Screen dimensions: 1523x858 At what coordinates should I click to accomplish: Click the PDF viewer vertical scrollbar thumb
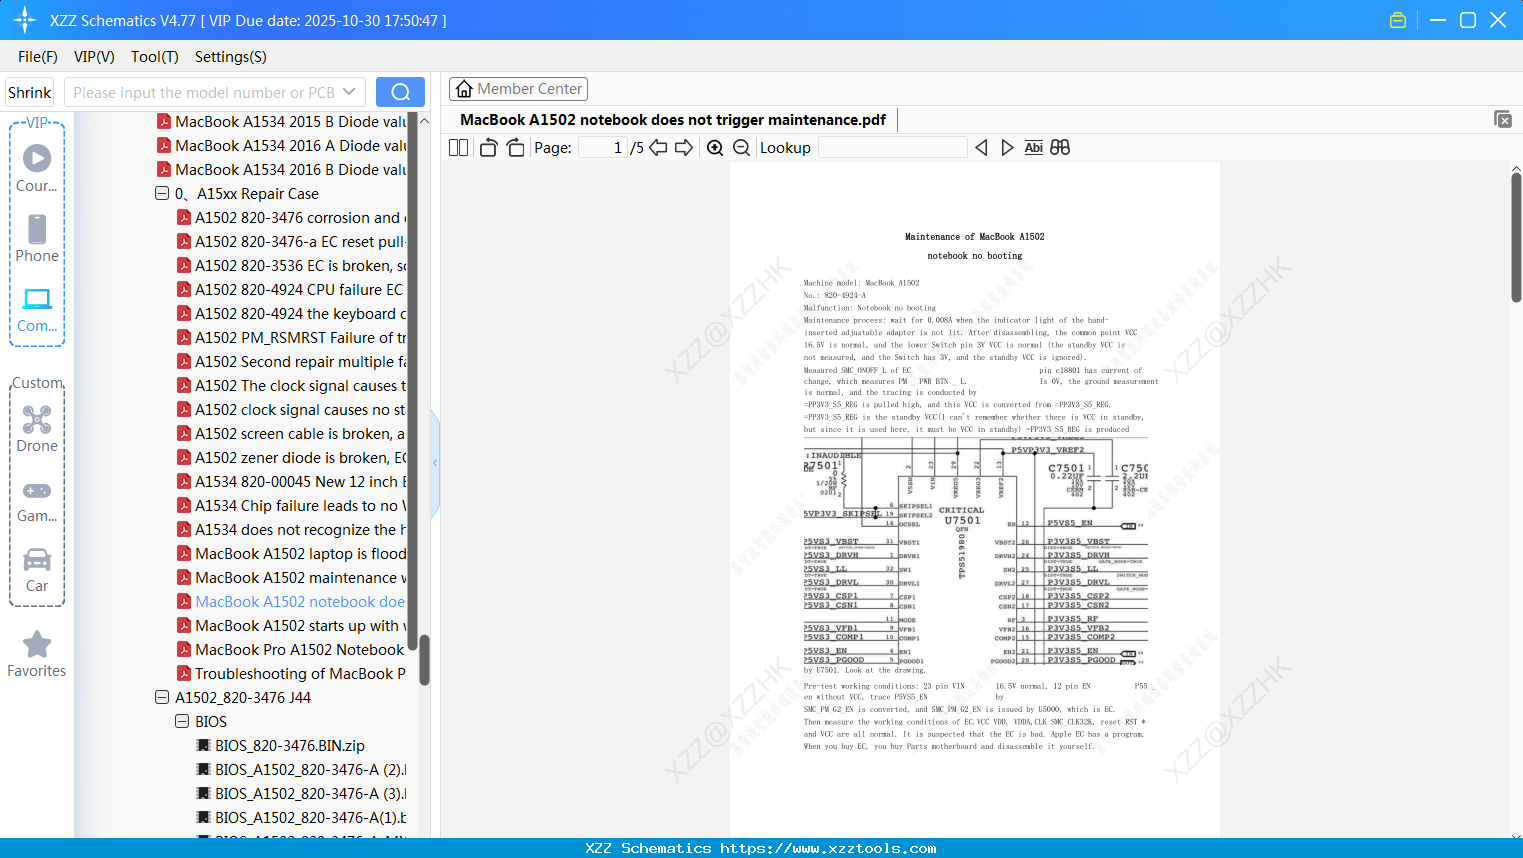(1516, 237)
